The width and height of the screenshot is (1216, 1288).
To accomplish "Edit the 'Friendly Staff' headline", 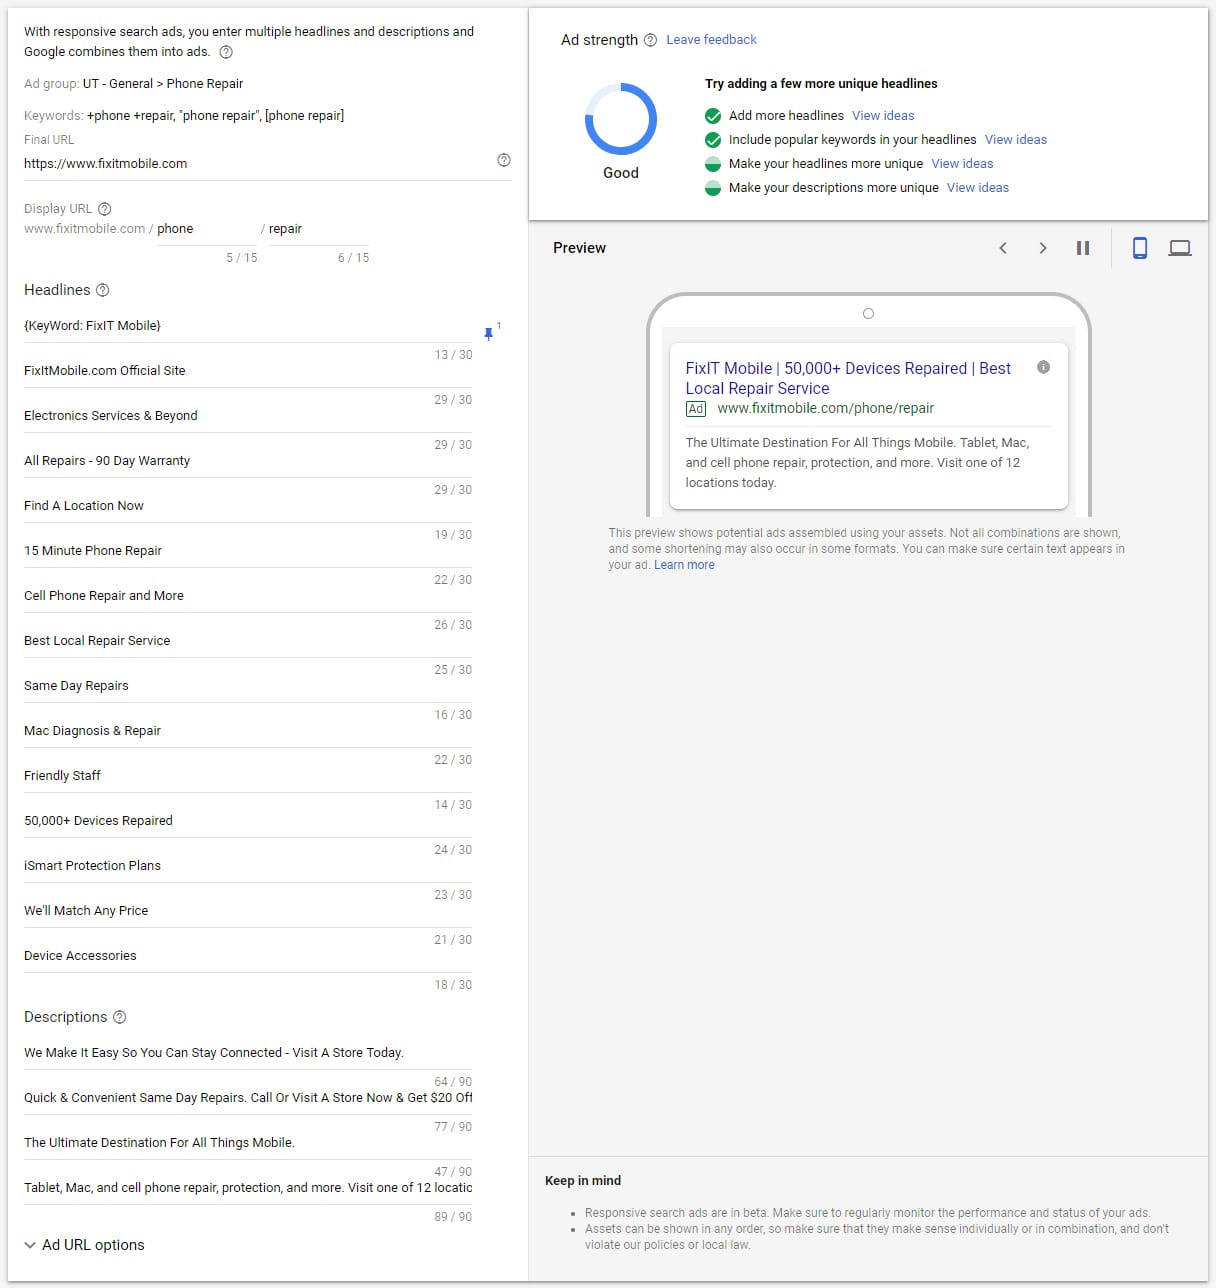I will pos(248,776).
